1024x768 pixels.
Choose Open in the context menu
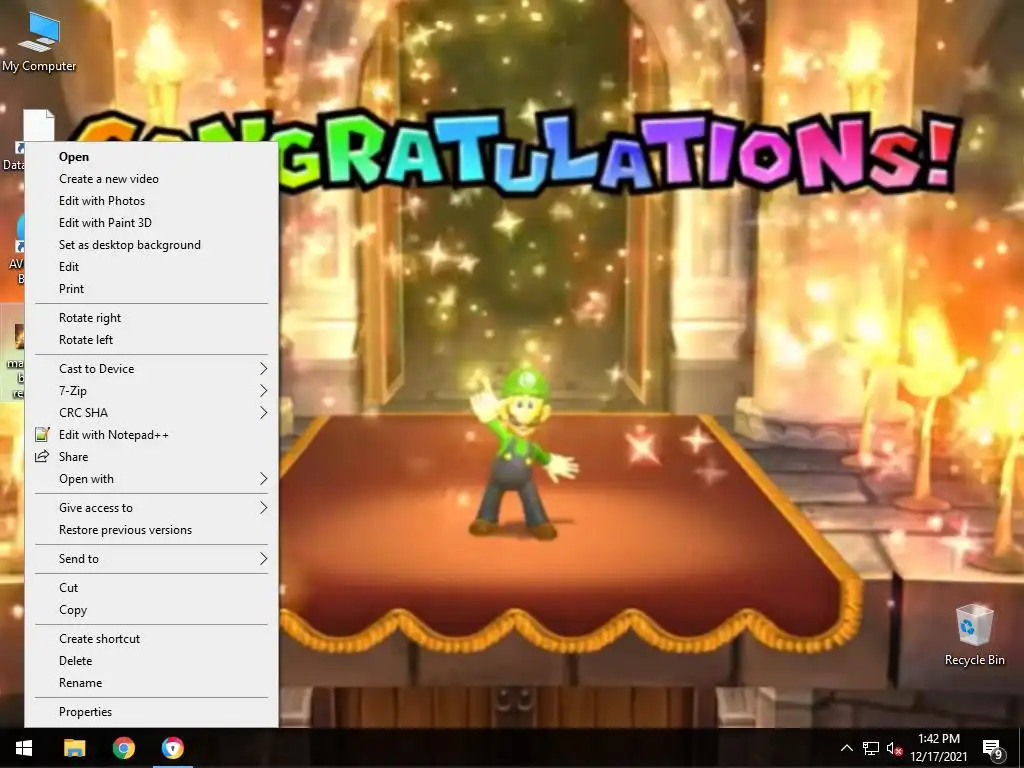pyautogui.click(x=152, y=157)
